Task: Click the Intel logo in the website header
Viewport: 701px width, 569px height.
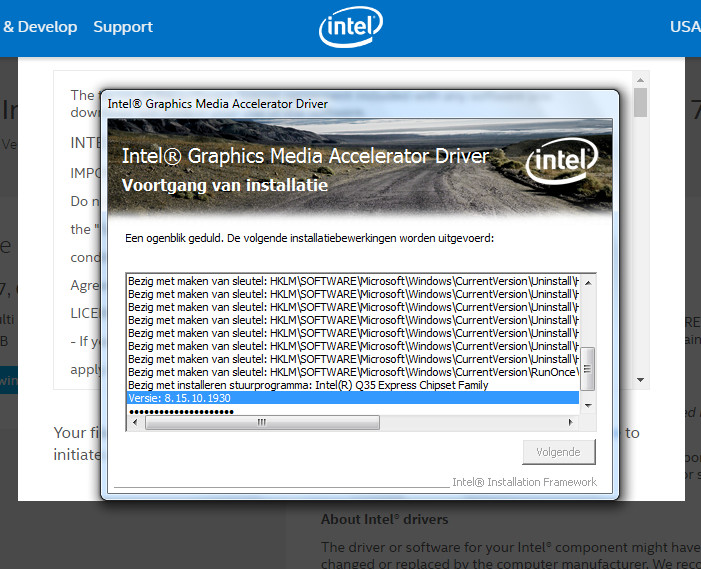Action: (351, 27)
